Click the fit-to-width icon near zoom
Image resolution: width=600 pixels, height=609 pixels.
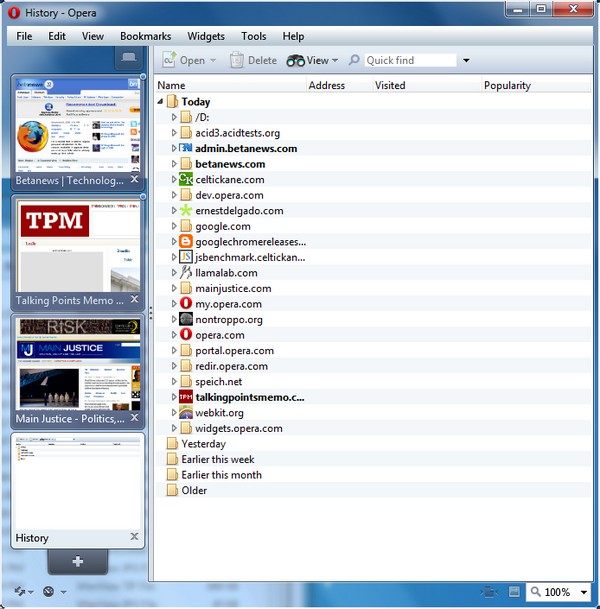click(x=489, y=592)
